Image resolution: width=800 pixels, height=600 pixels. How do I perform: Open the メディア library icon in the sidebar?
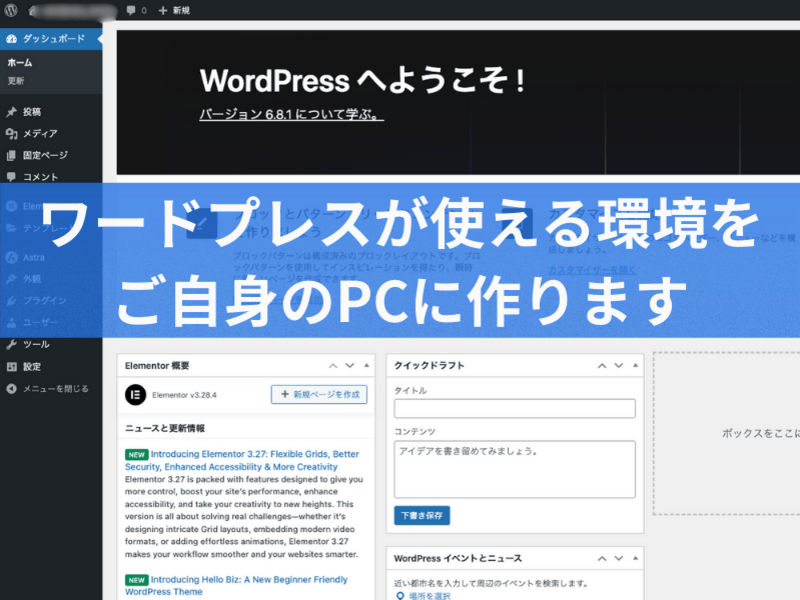[11, 134]
